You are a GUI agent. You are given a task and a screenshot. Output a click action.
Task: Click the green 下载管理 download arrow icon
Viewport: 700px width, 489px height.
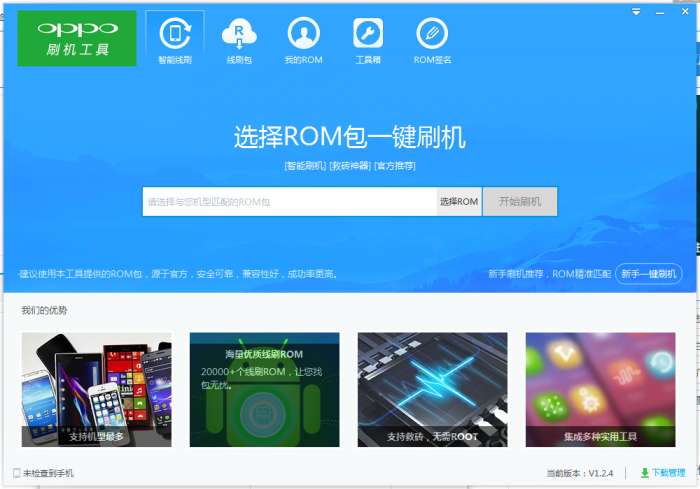(x=645, y=473)
